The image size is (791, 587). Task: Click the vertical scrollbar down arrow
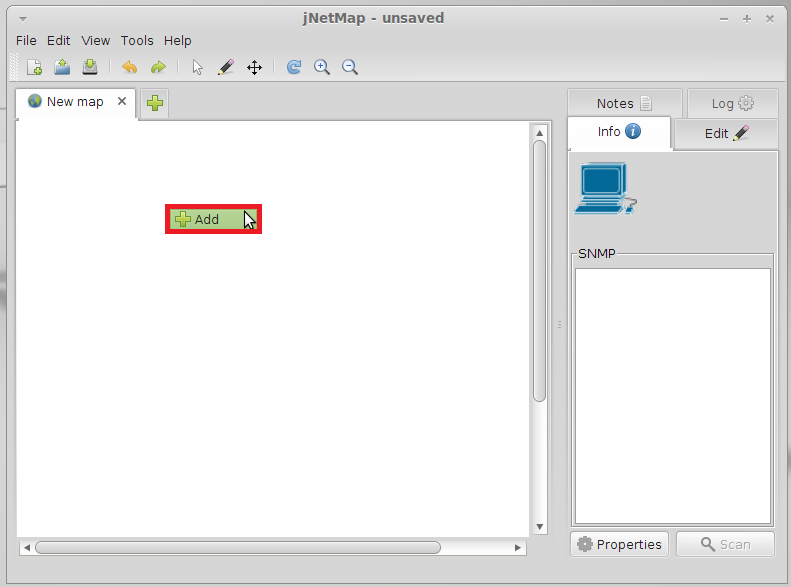[539, 527]
